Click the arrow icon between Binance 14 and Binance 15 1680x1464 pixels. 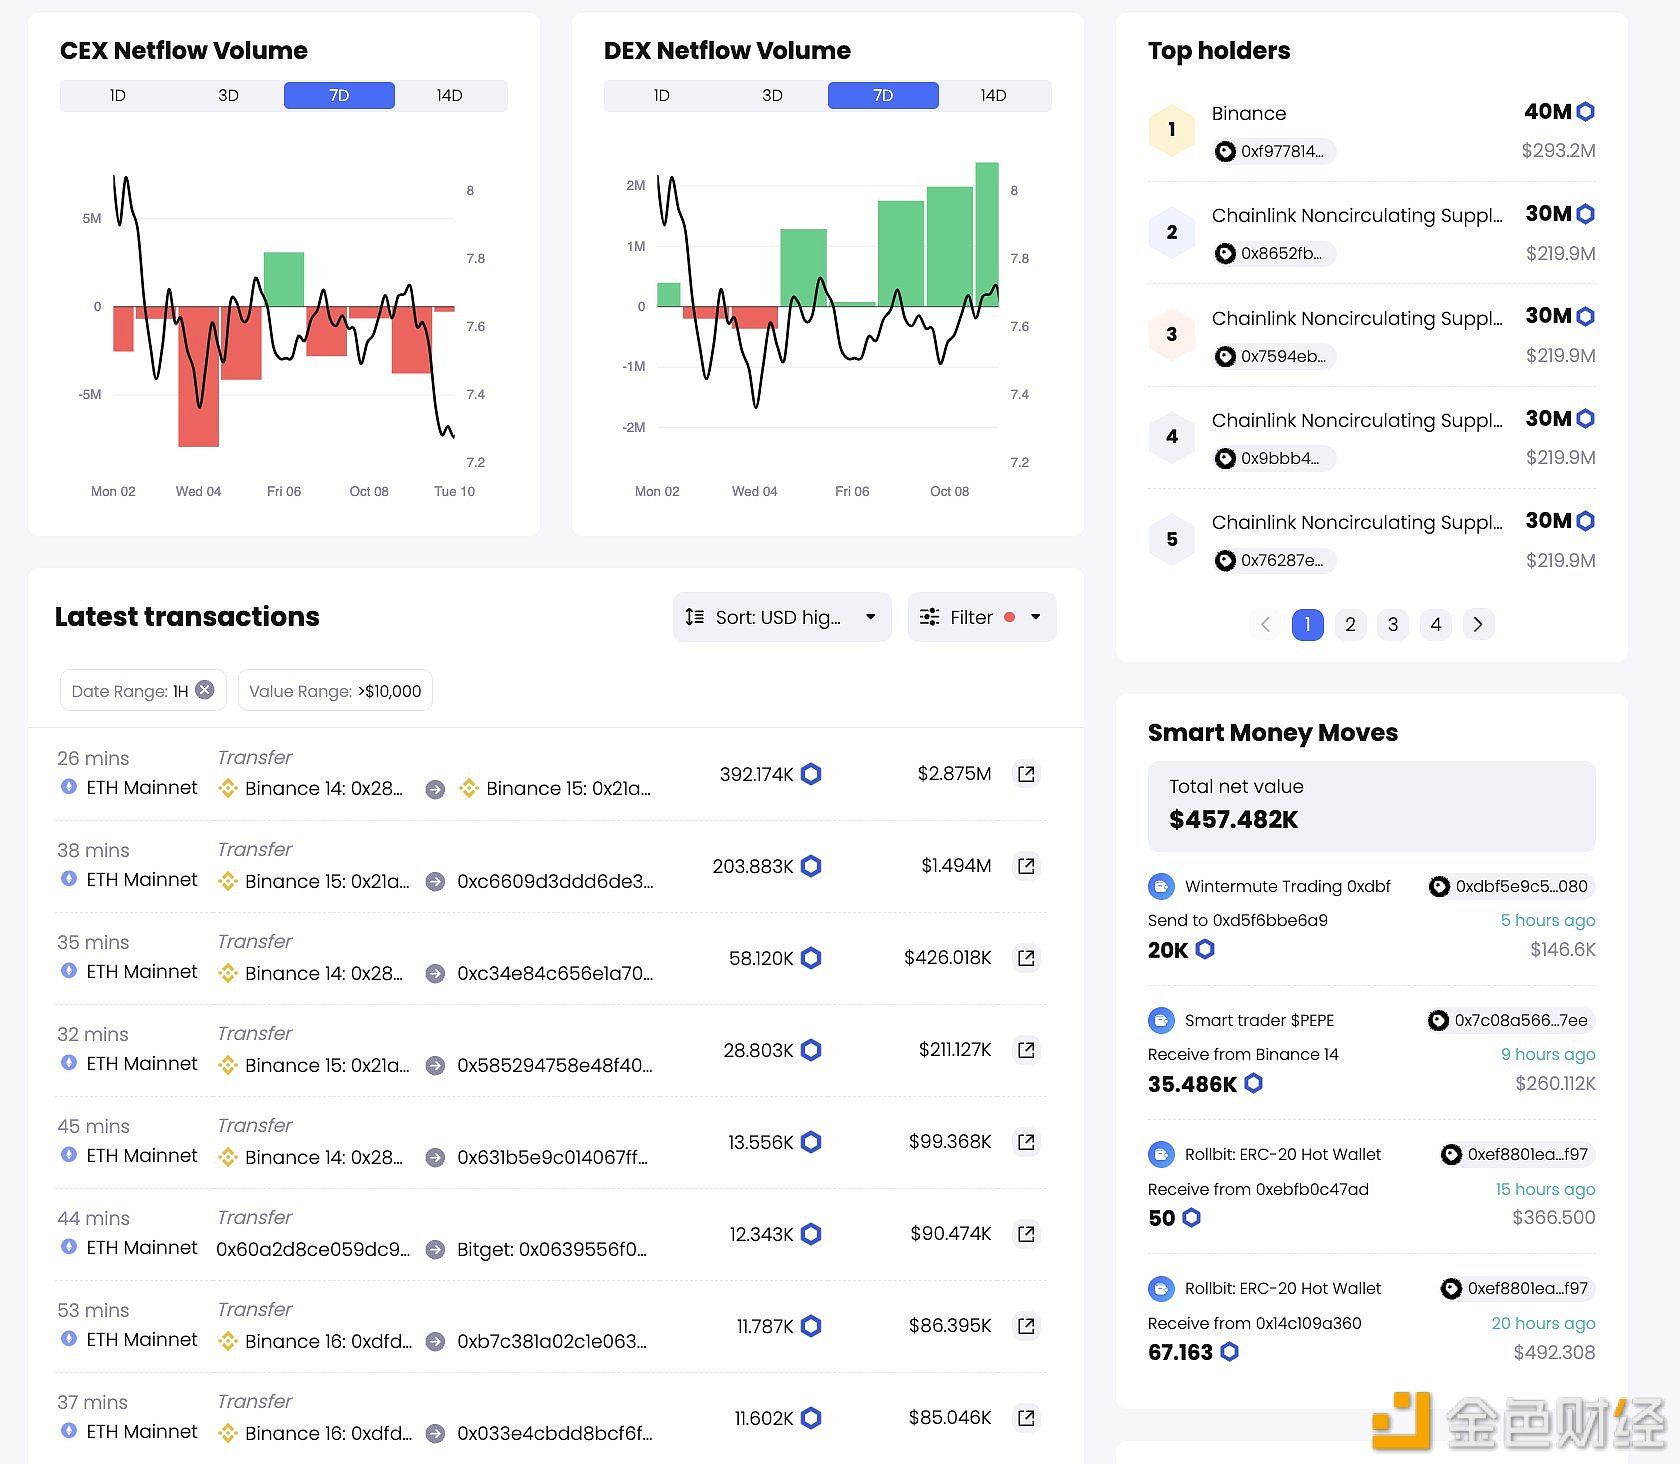[x=435, y=789]
